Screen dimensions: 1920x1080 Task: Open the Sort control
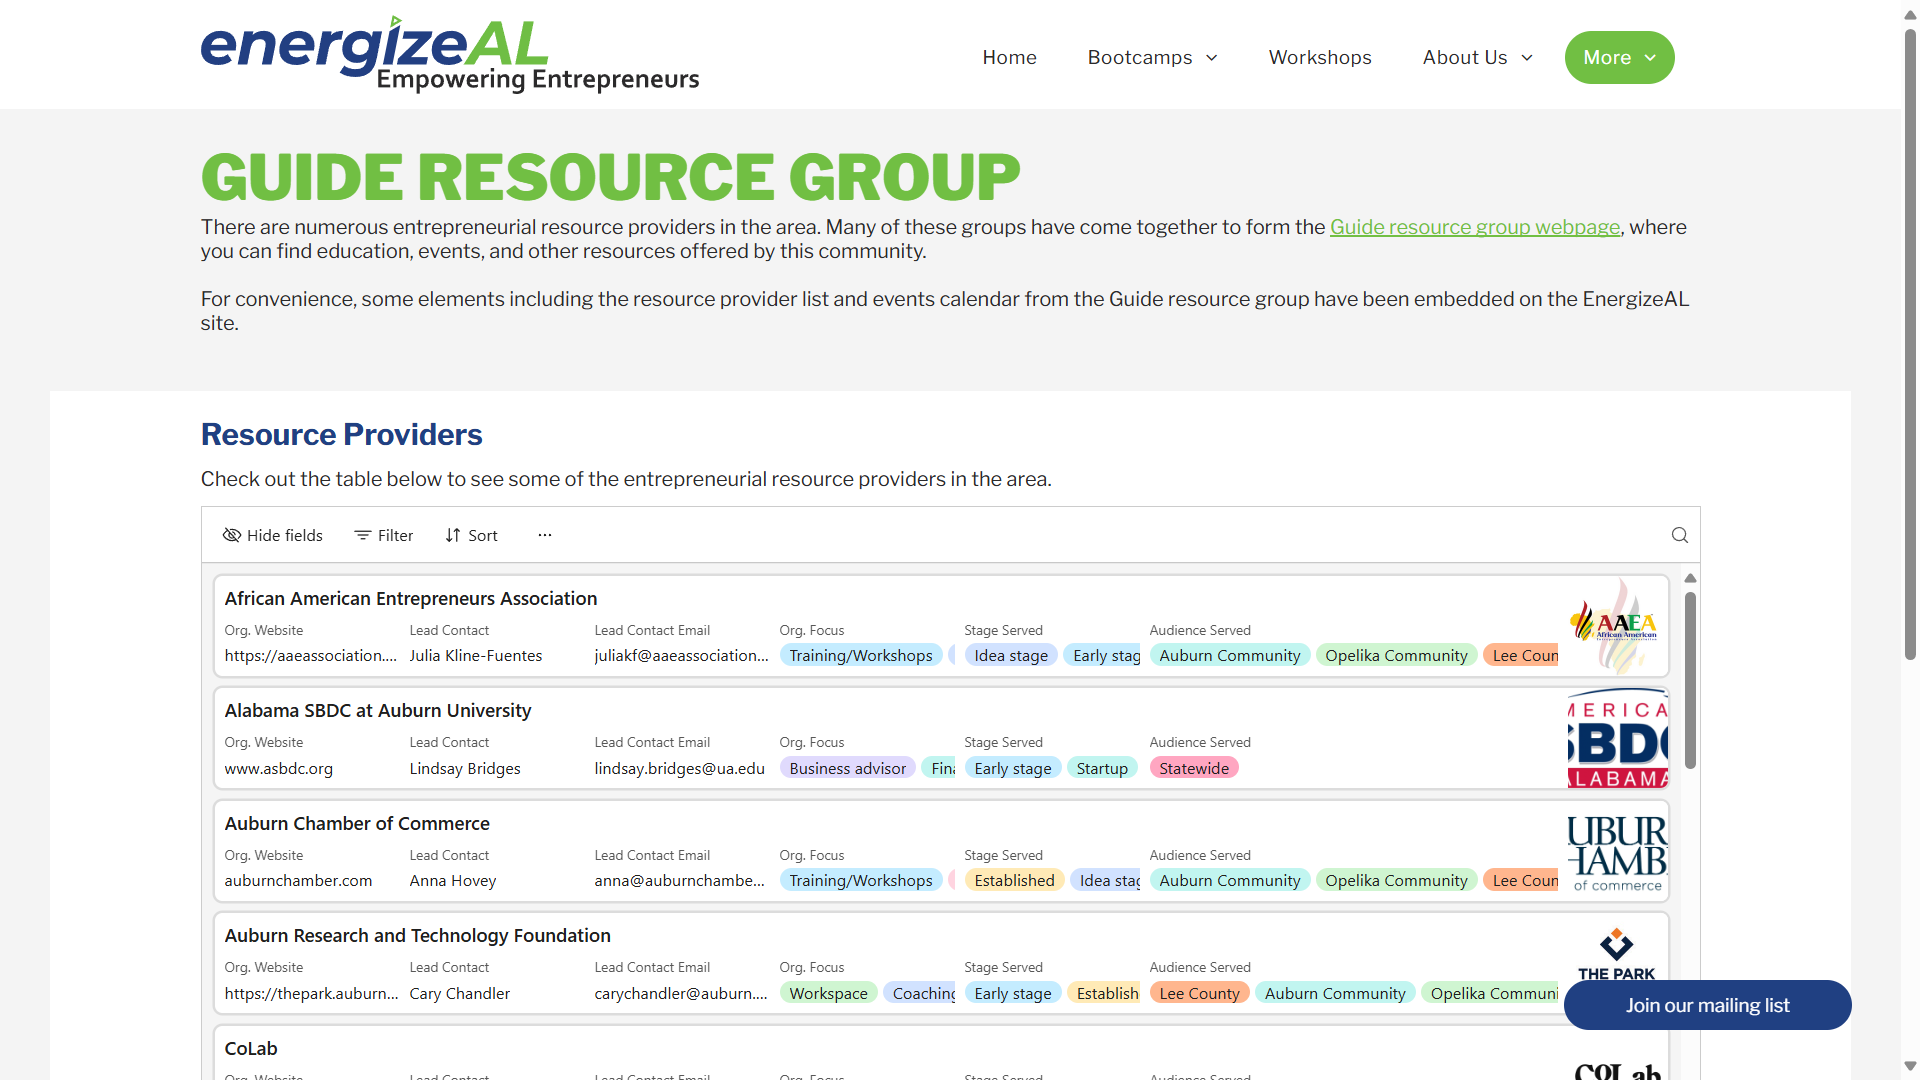471,535
